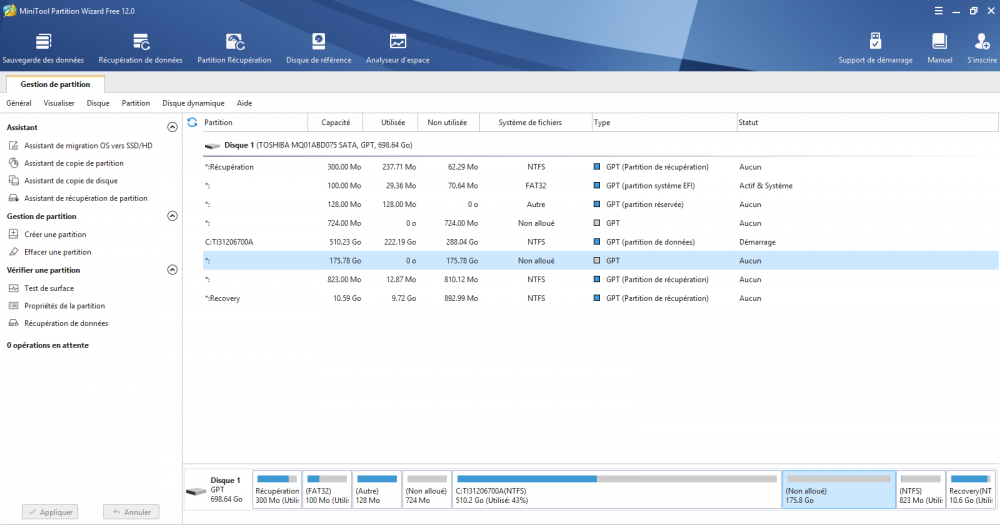Screen dimensions: 1000x528
Task: Select C:TI31206700A block in disk map
Action: click(617, 490)
